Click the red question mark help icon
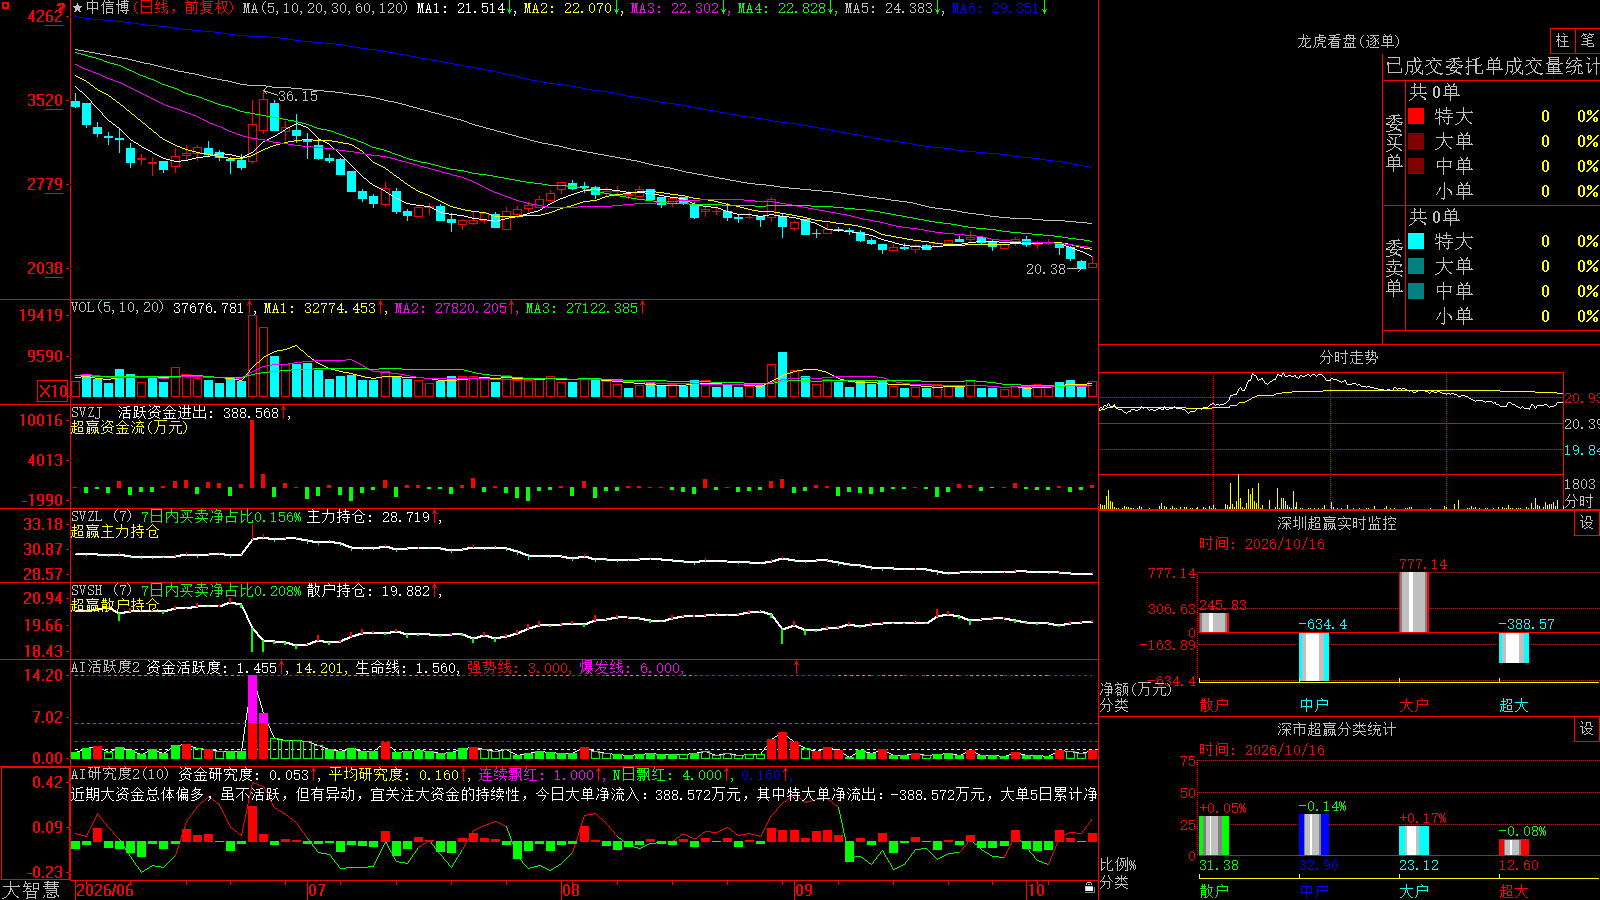1600x900 pixels. (x=62, y=9)
